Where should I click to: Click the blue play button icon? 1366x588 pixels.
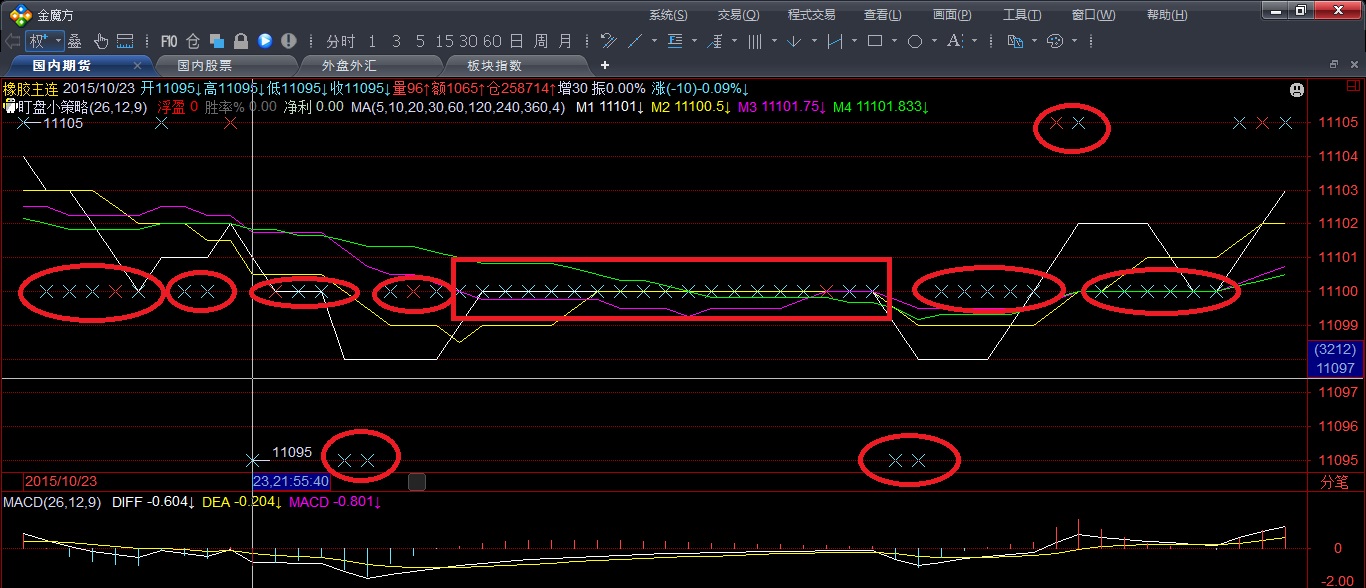264,41
